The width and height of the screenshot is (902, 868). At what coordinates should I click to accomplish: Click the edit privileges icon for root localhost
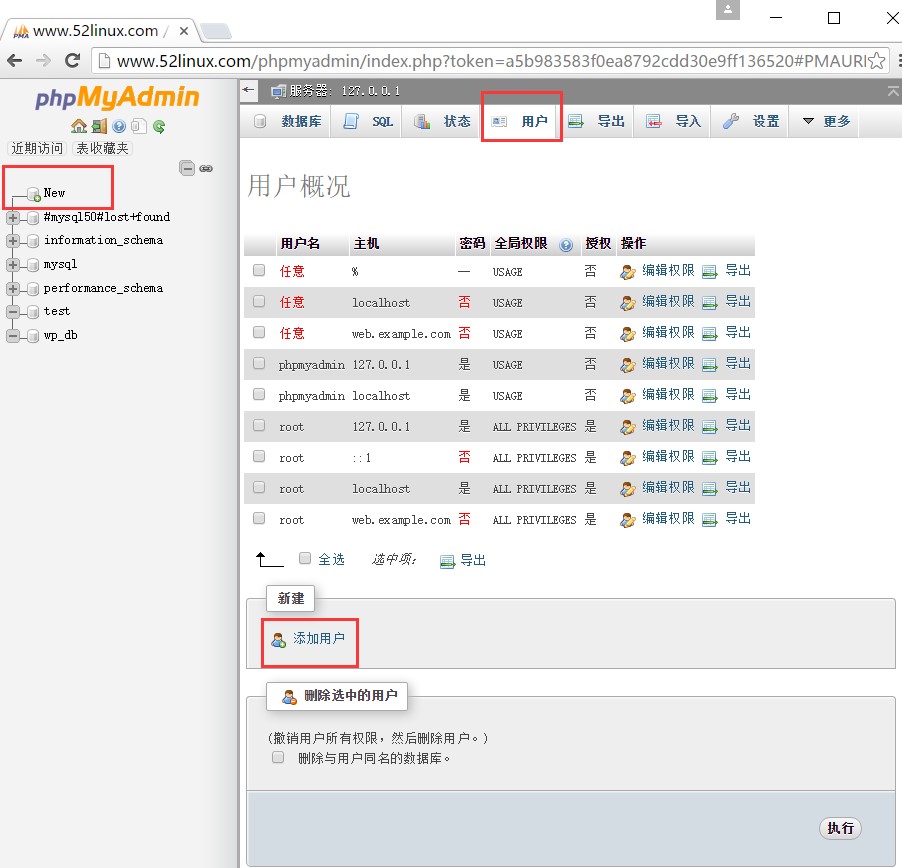coord(628,489)
